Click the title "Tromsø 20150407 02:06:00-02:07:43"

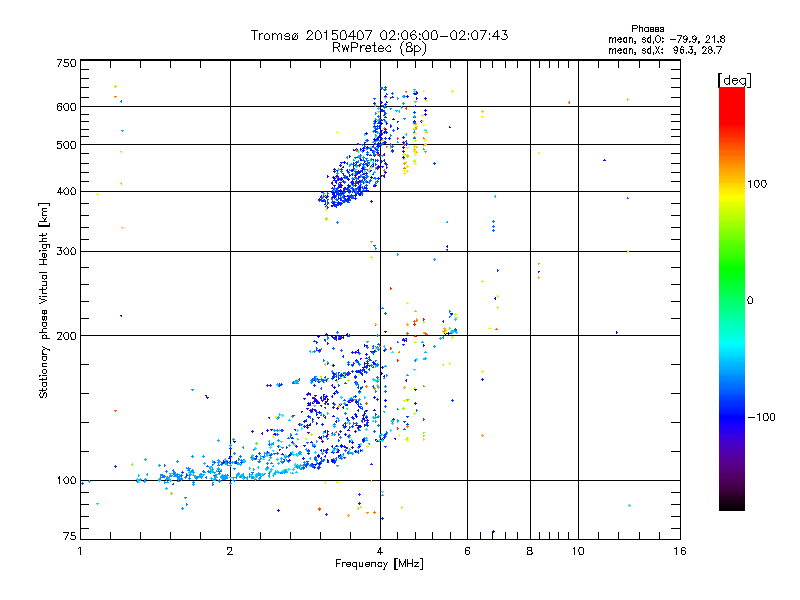(379, 35)
